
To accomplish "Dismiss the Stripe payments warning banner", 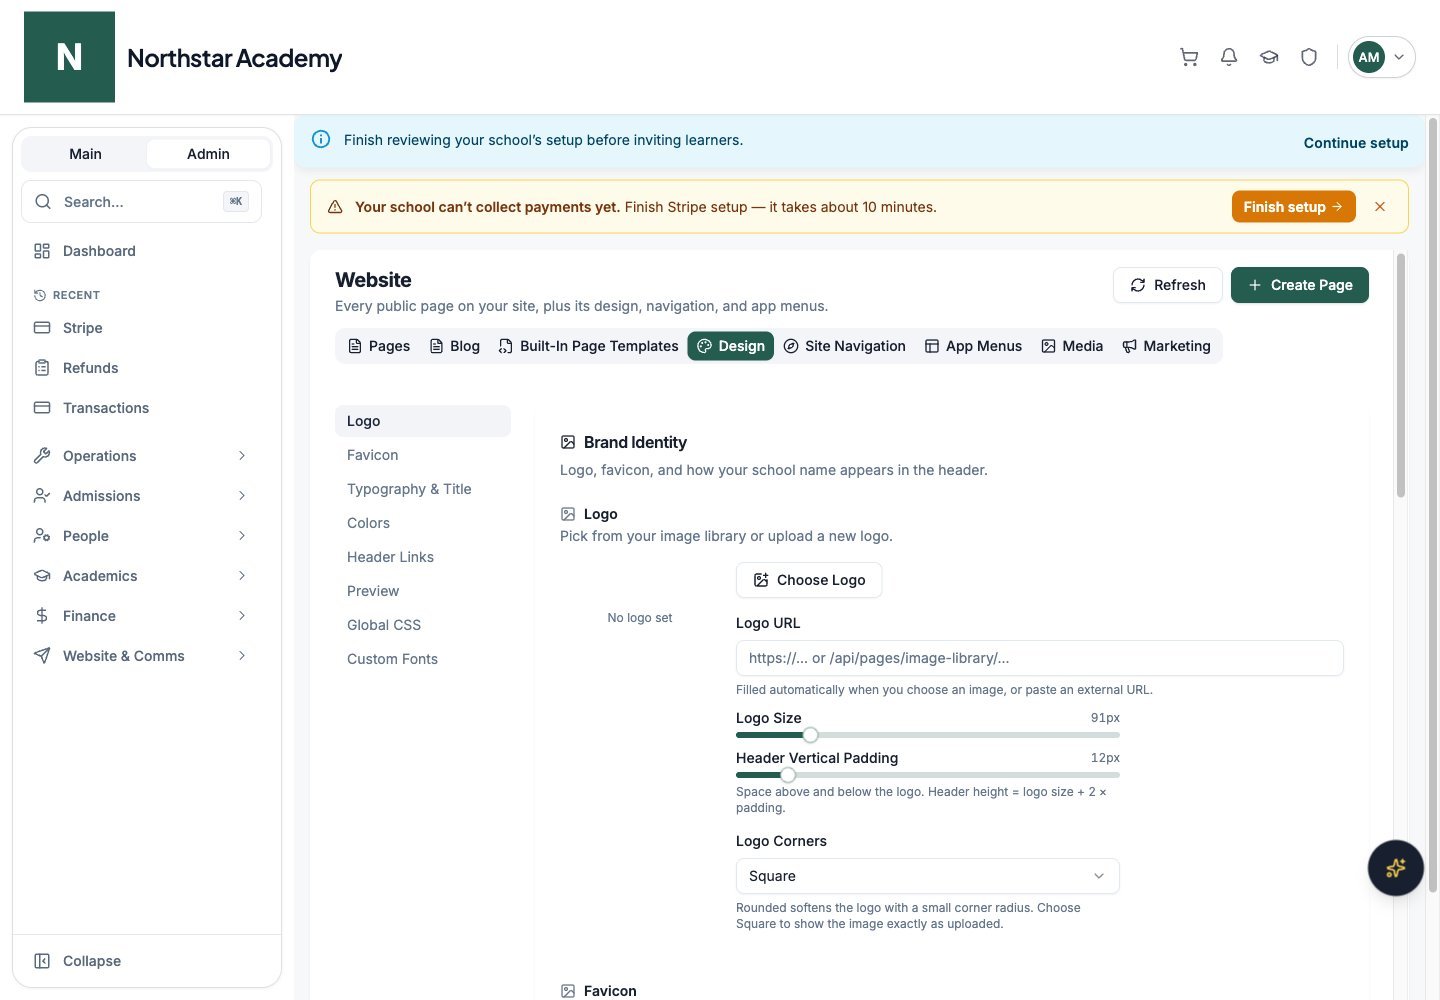I will 1380,207.
